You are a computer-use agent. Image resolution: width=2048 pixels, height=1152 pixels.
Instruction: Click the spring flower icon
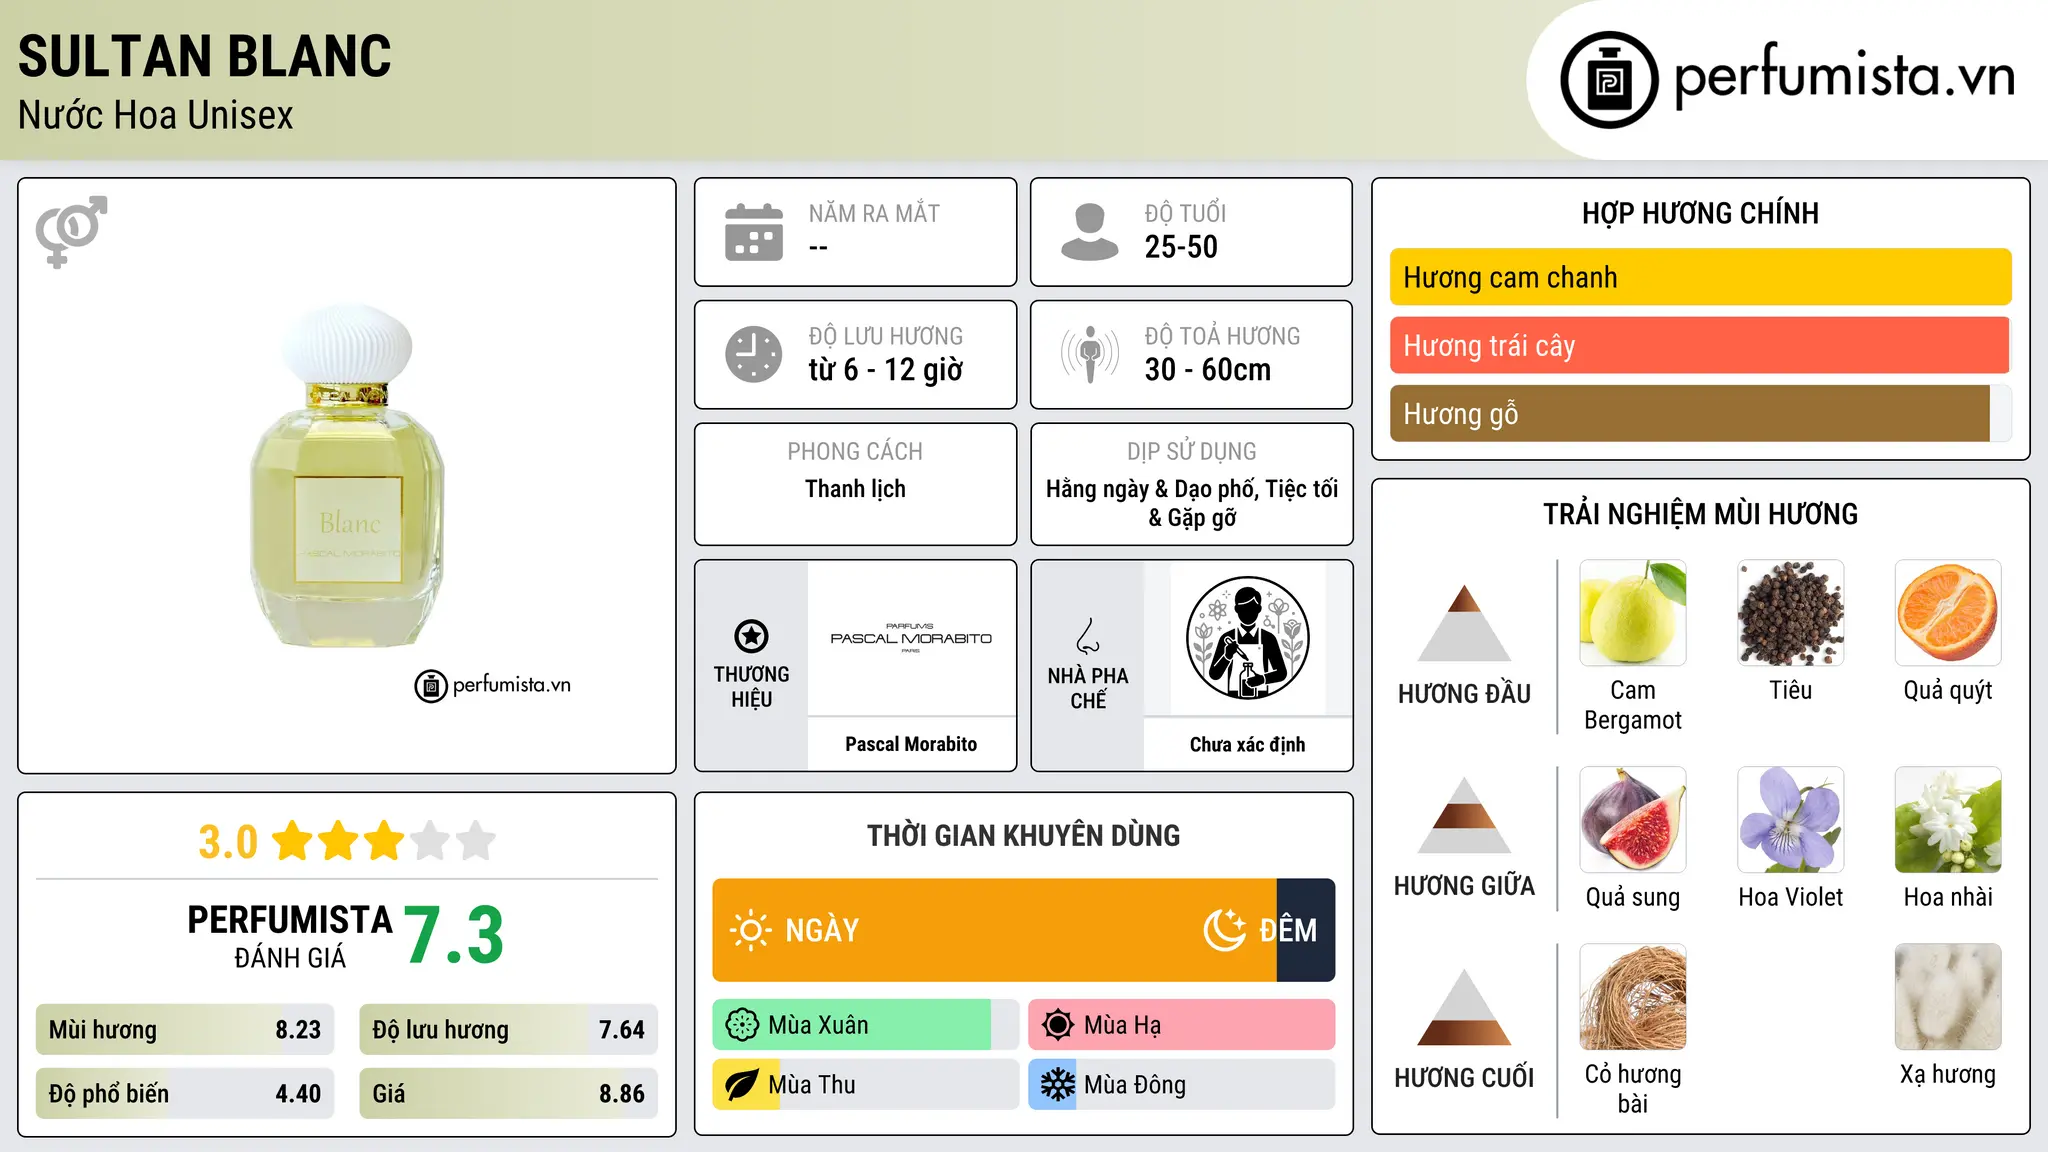coord(742,1025)
